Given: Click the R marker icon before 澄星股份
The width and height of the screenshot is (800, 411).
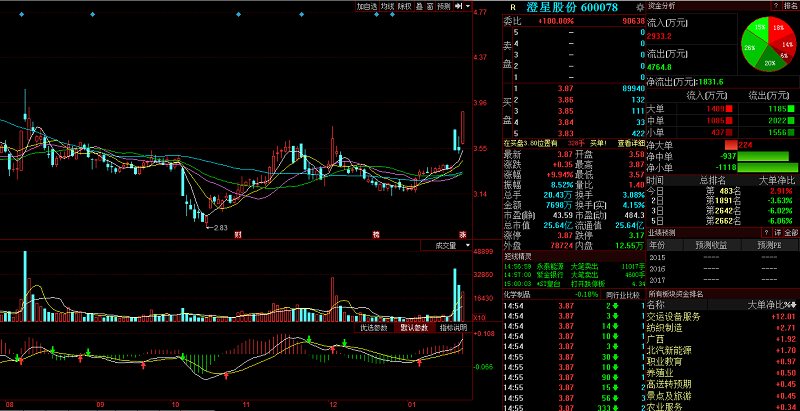Looking at the screenshot, I should click(x=513, y=7).
